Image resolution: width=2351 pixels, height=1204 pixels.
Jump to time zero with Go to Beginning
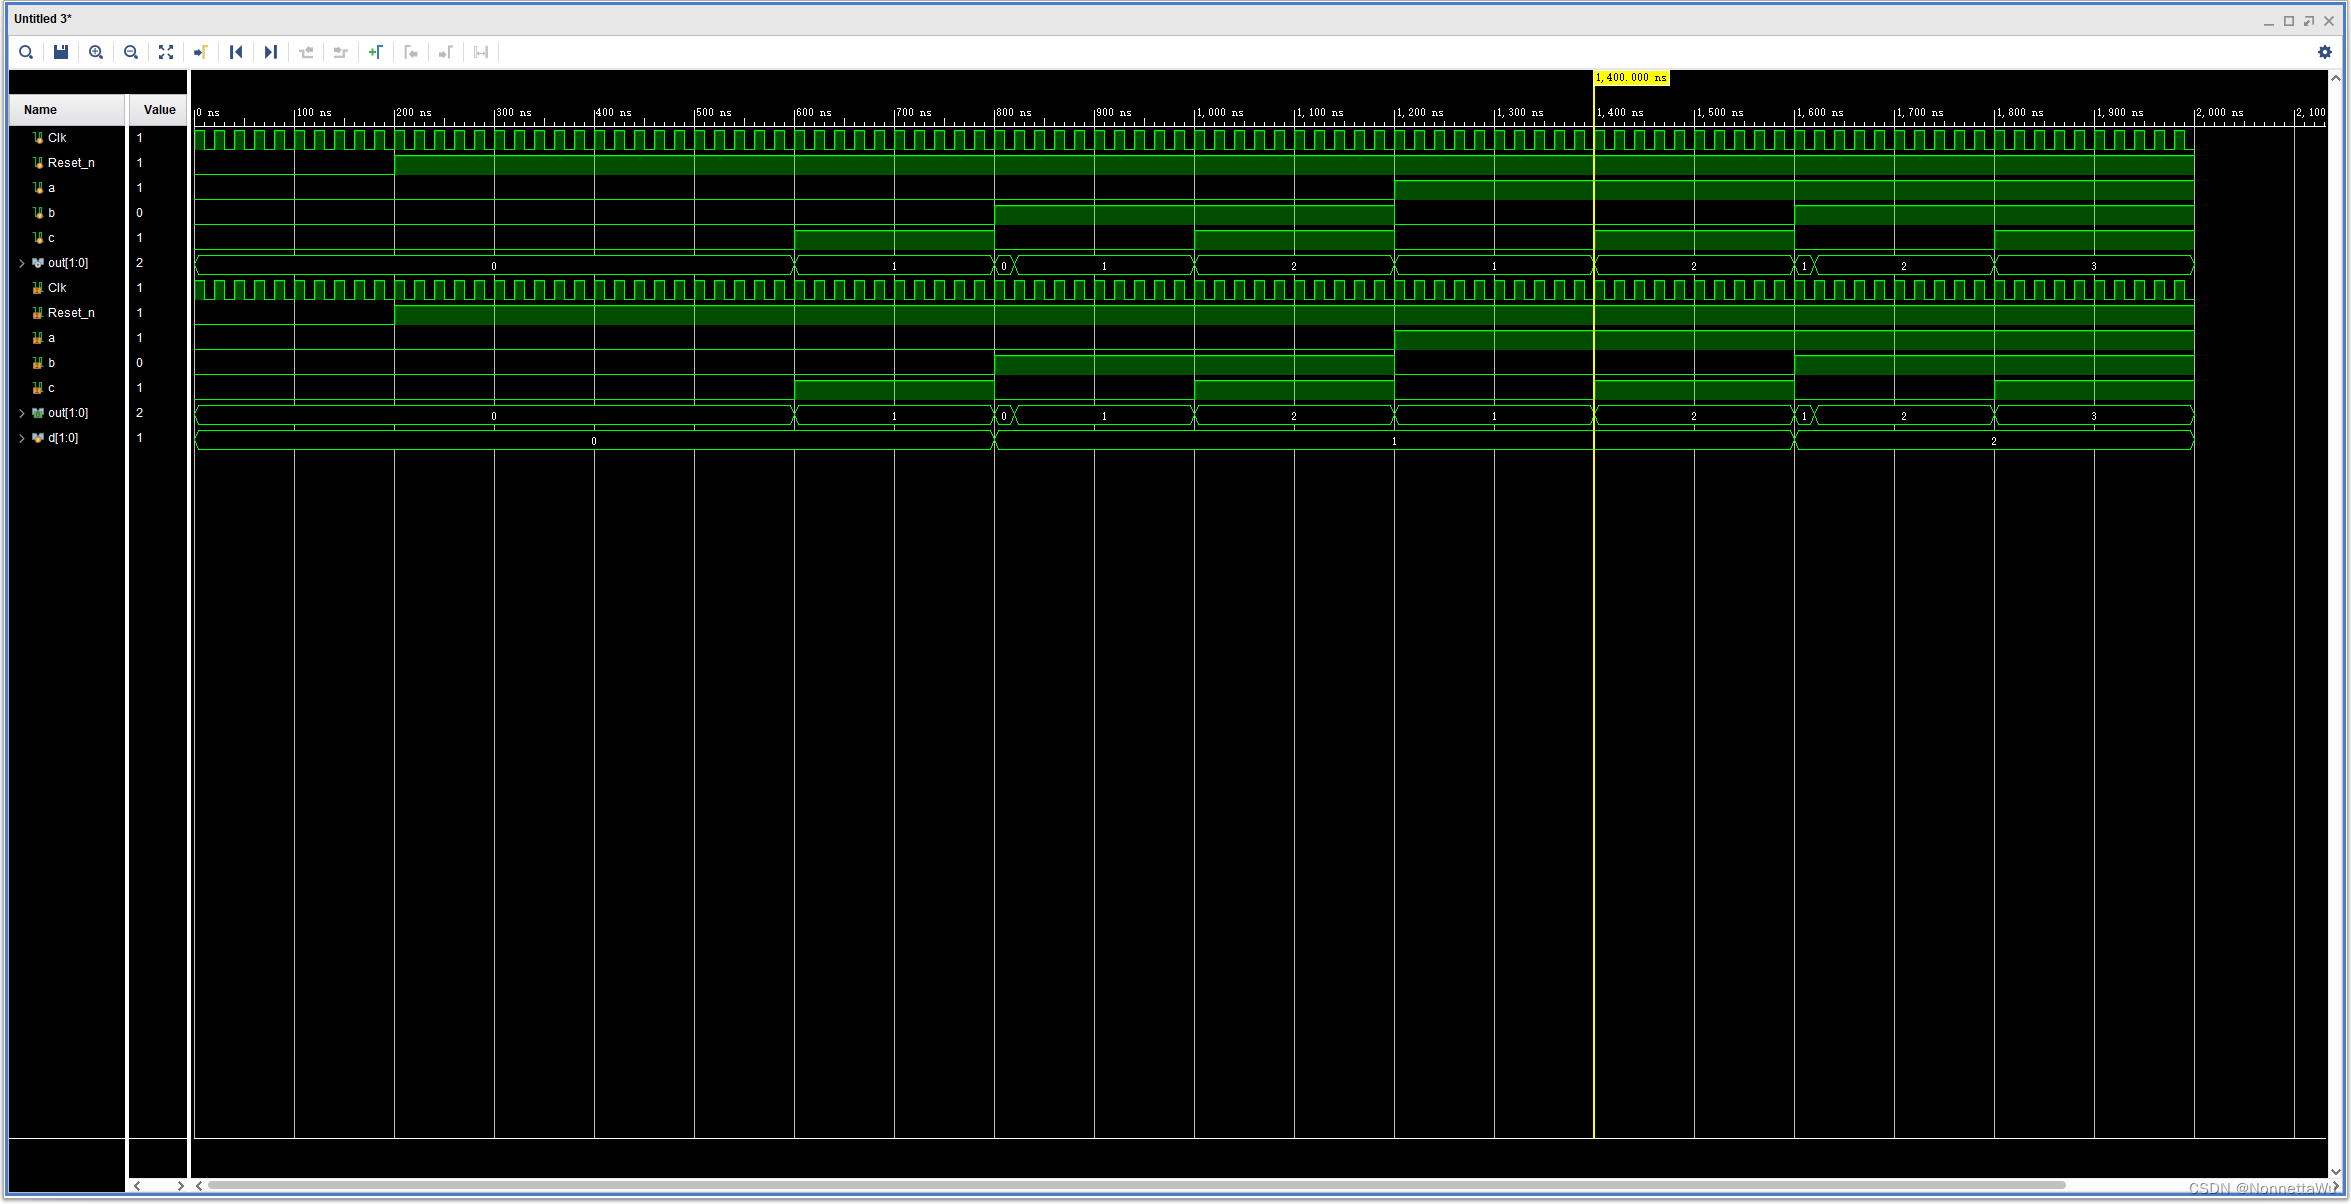tap(236, 52)
